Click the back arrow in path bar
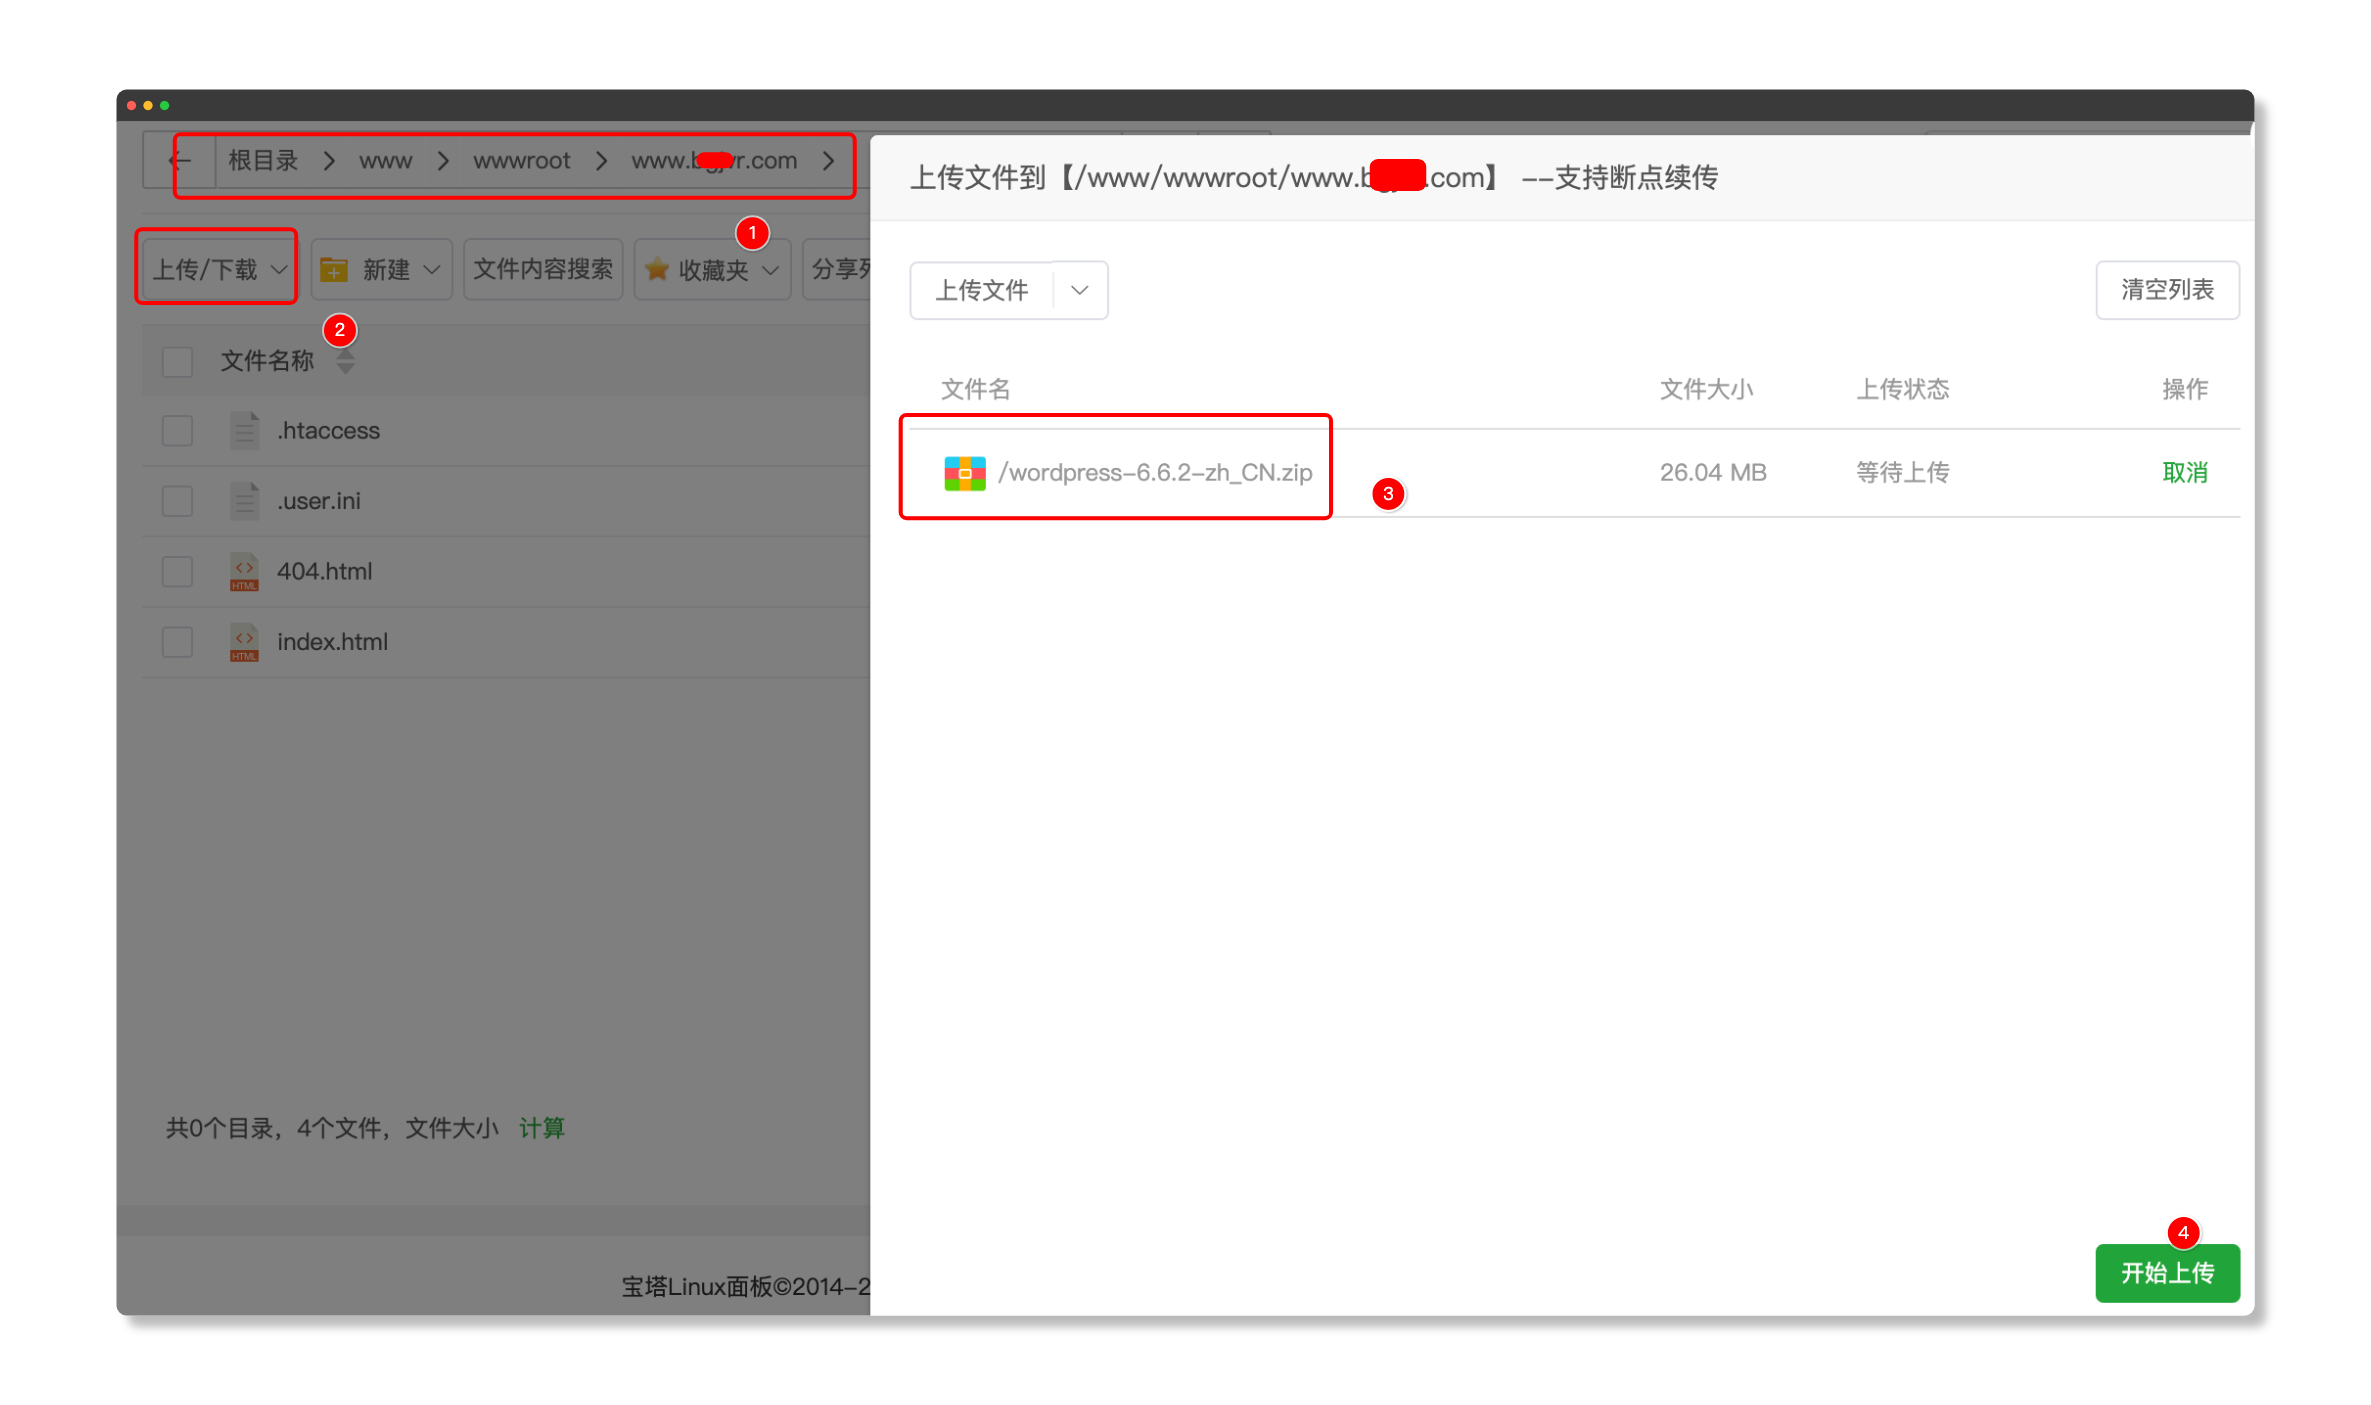 pyautogui.click(x=181, y=161)
